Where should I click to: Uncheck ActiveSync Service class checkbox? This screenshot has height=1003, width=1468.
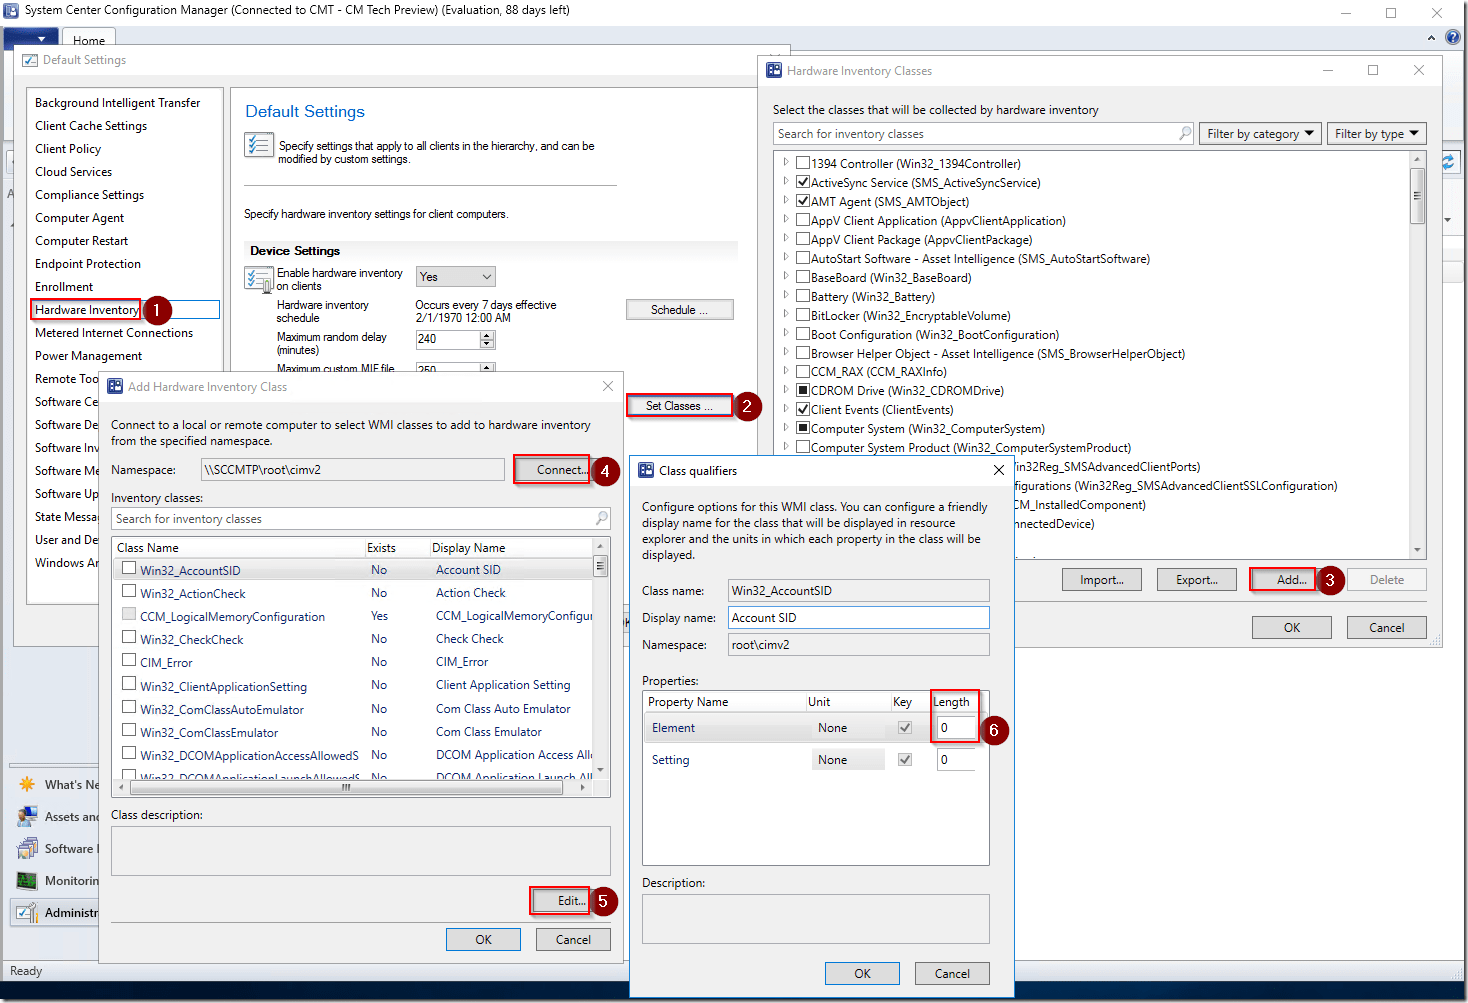click(x=803, y=182)
